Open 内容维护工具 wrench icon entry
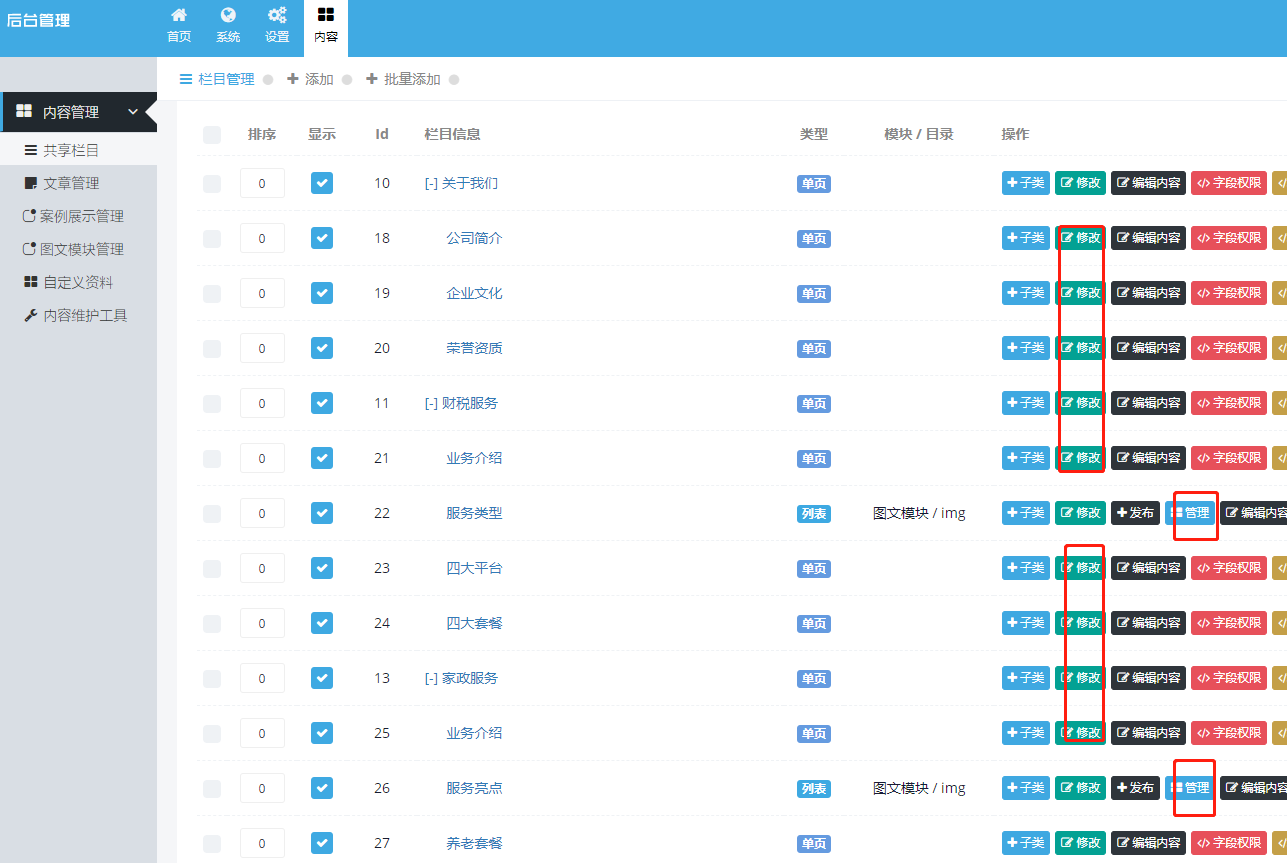 78,315
